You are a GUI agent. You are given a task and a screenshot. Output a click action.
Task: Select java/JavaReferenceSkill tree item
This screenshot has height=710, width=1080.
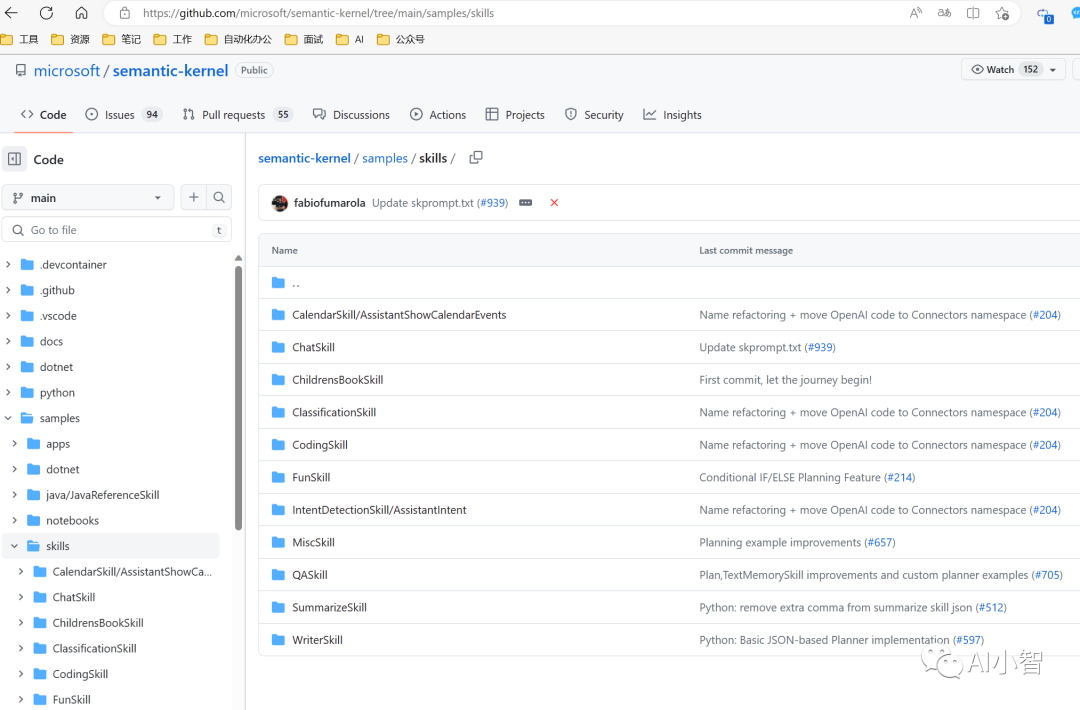pyautogui.click(x=103, y=495)
